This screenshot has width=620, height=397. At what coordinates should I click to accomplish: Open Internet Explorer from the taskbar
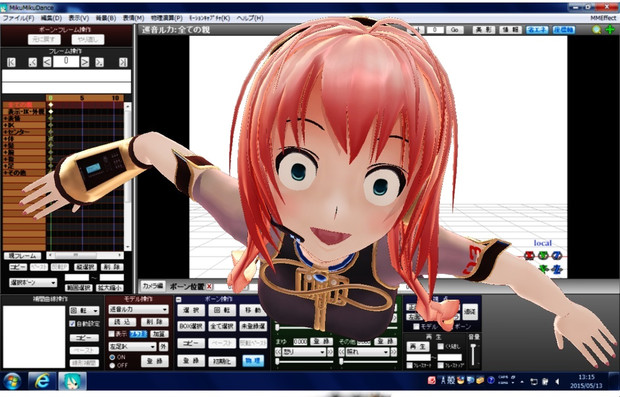click(42, 381)
